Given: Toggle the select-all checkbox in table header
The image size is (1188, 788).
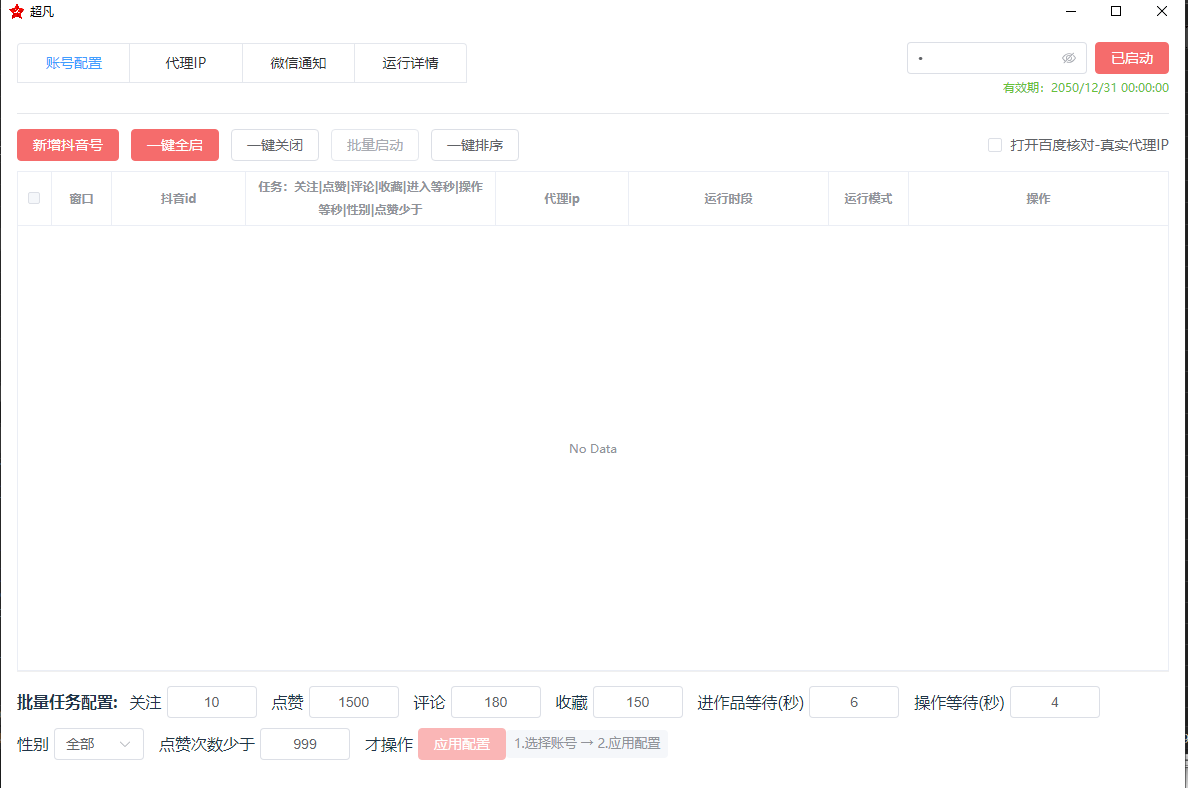Looking at the screenshot, I should pyautogui.click(x=33, y=198).
